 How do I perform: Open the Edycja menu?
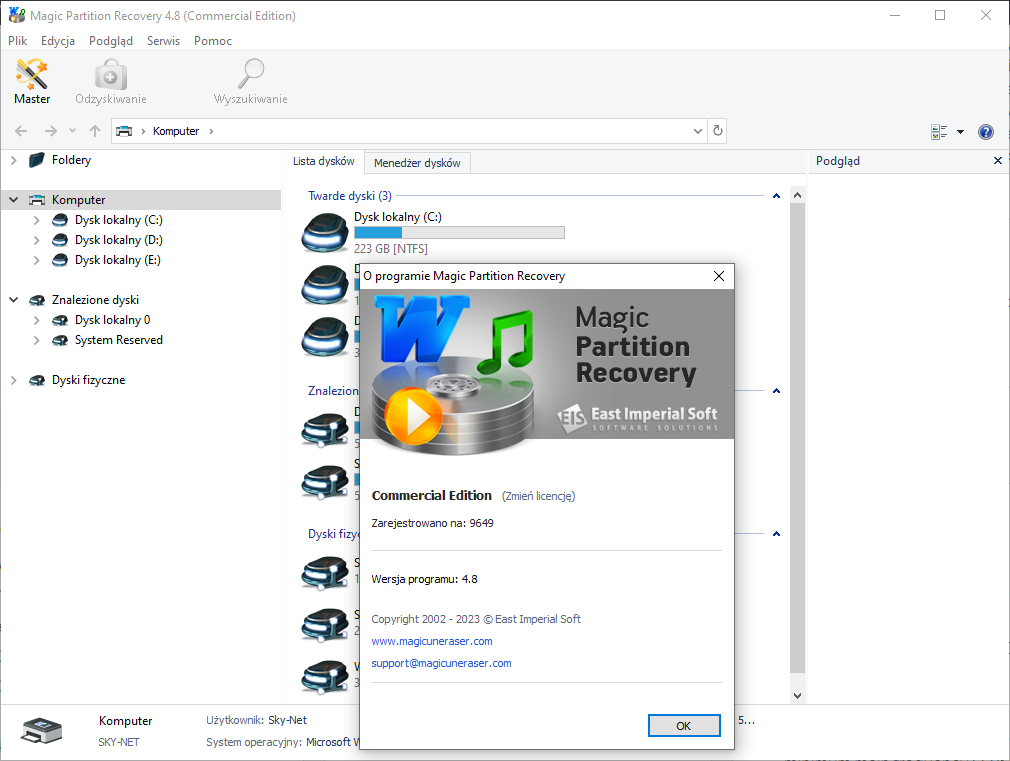point(58,41)
